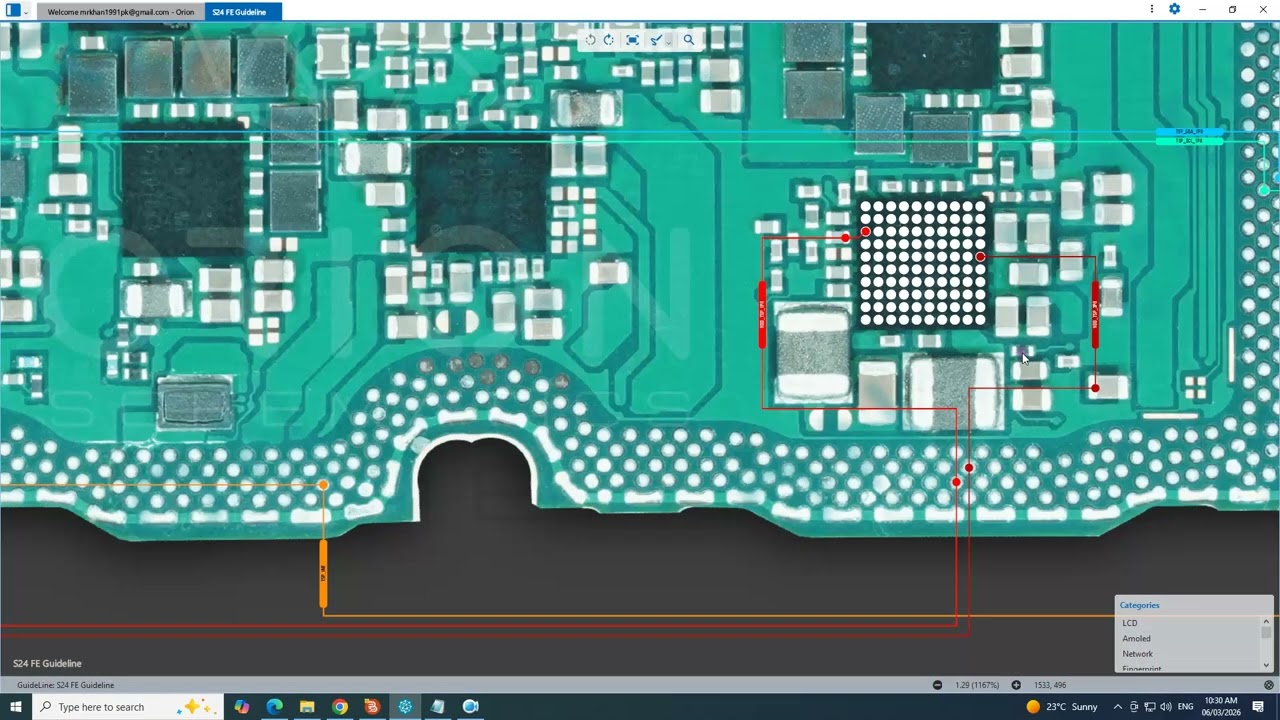
Task: Select the rotate right tool
Action: click(x=609, y=40)
